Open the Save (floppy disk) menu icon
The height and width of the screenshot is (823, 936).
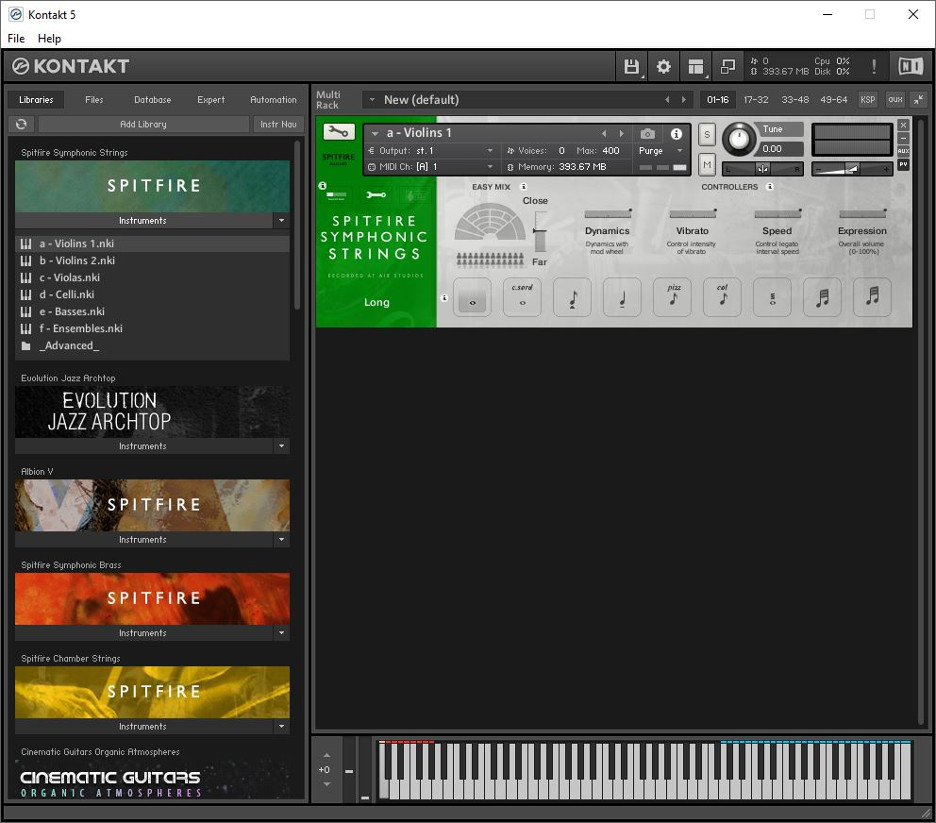631,66
